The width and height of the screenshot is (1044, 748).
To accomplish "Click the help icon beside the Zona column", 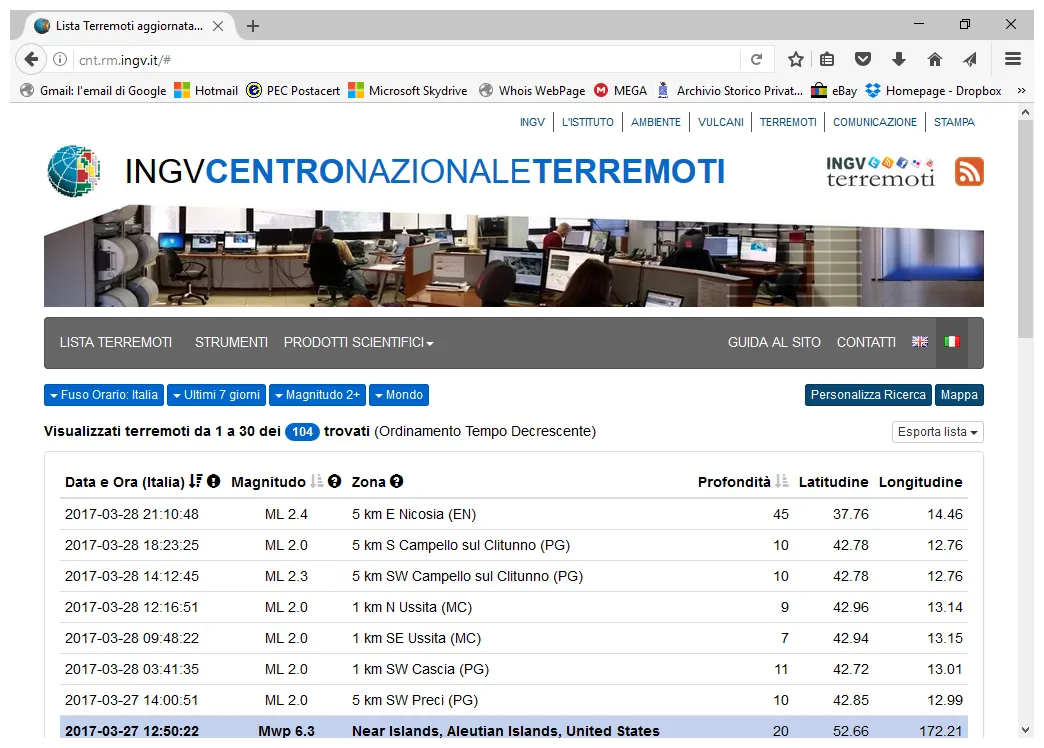I will pos(397,481).
